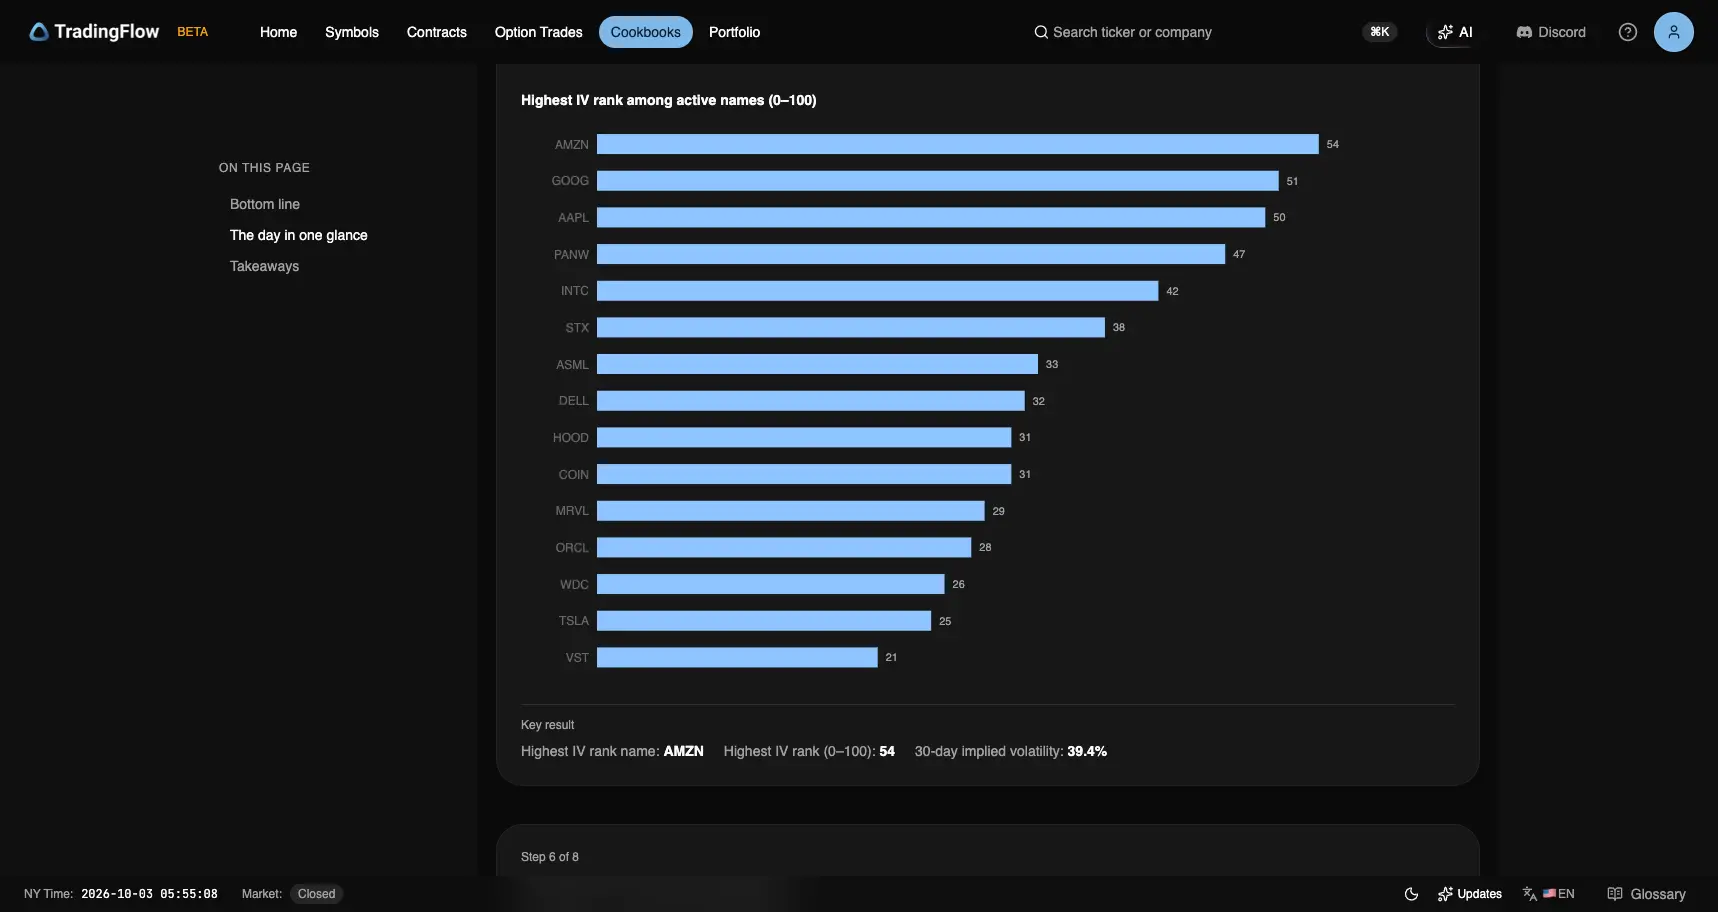Jump to Takeaways section

coord(265,266)
